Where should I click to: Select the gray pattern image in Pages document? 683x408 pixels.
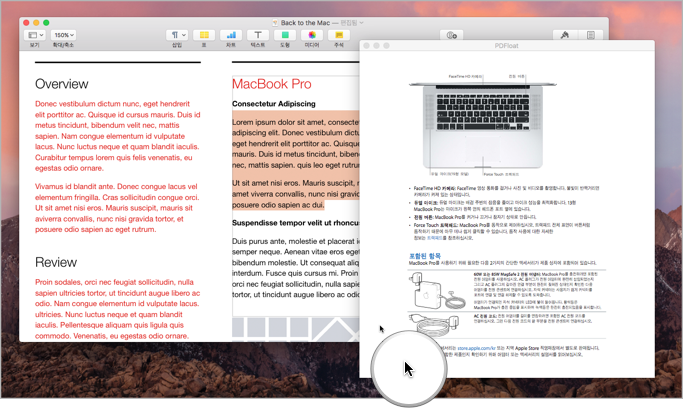pyautogui.click(x=295, y=329)
